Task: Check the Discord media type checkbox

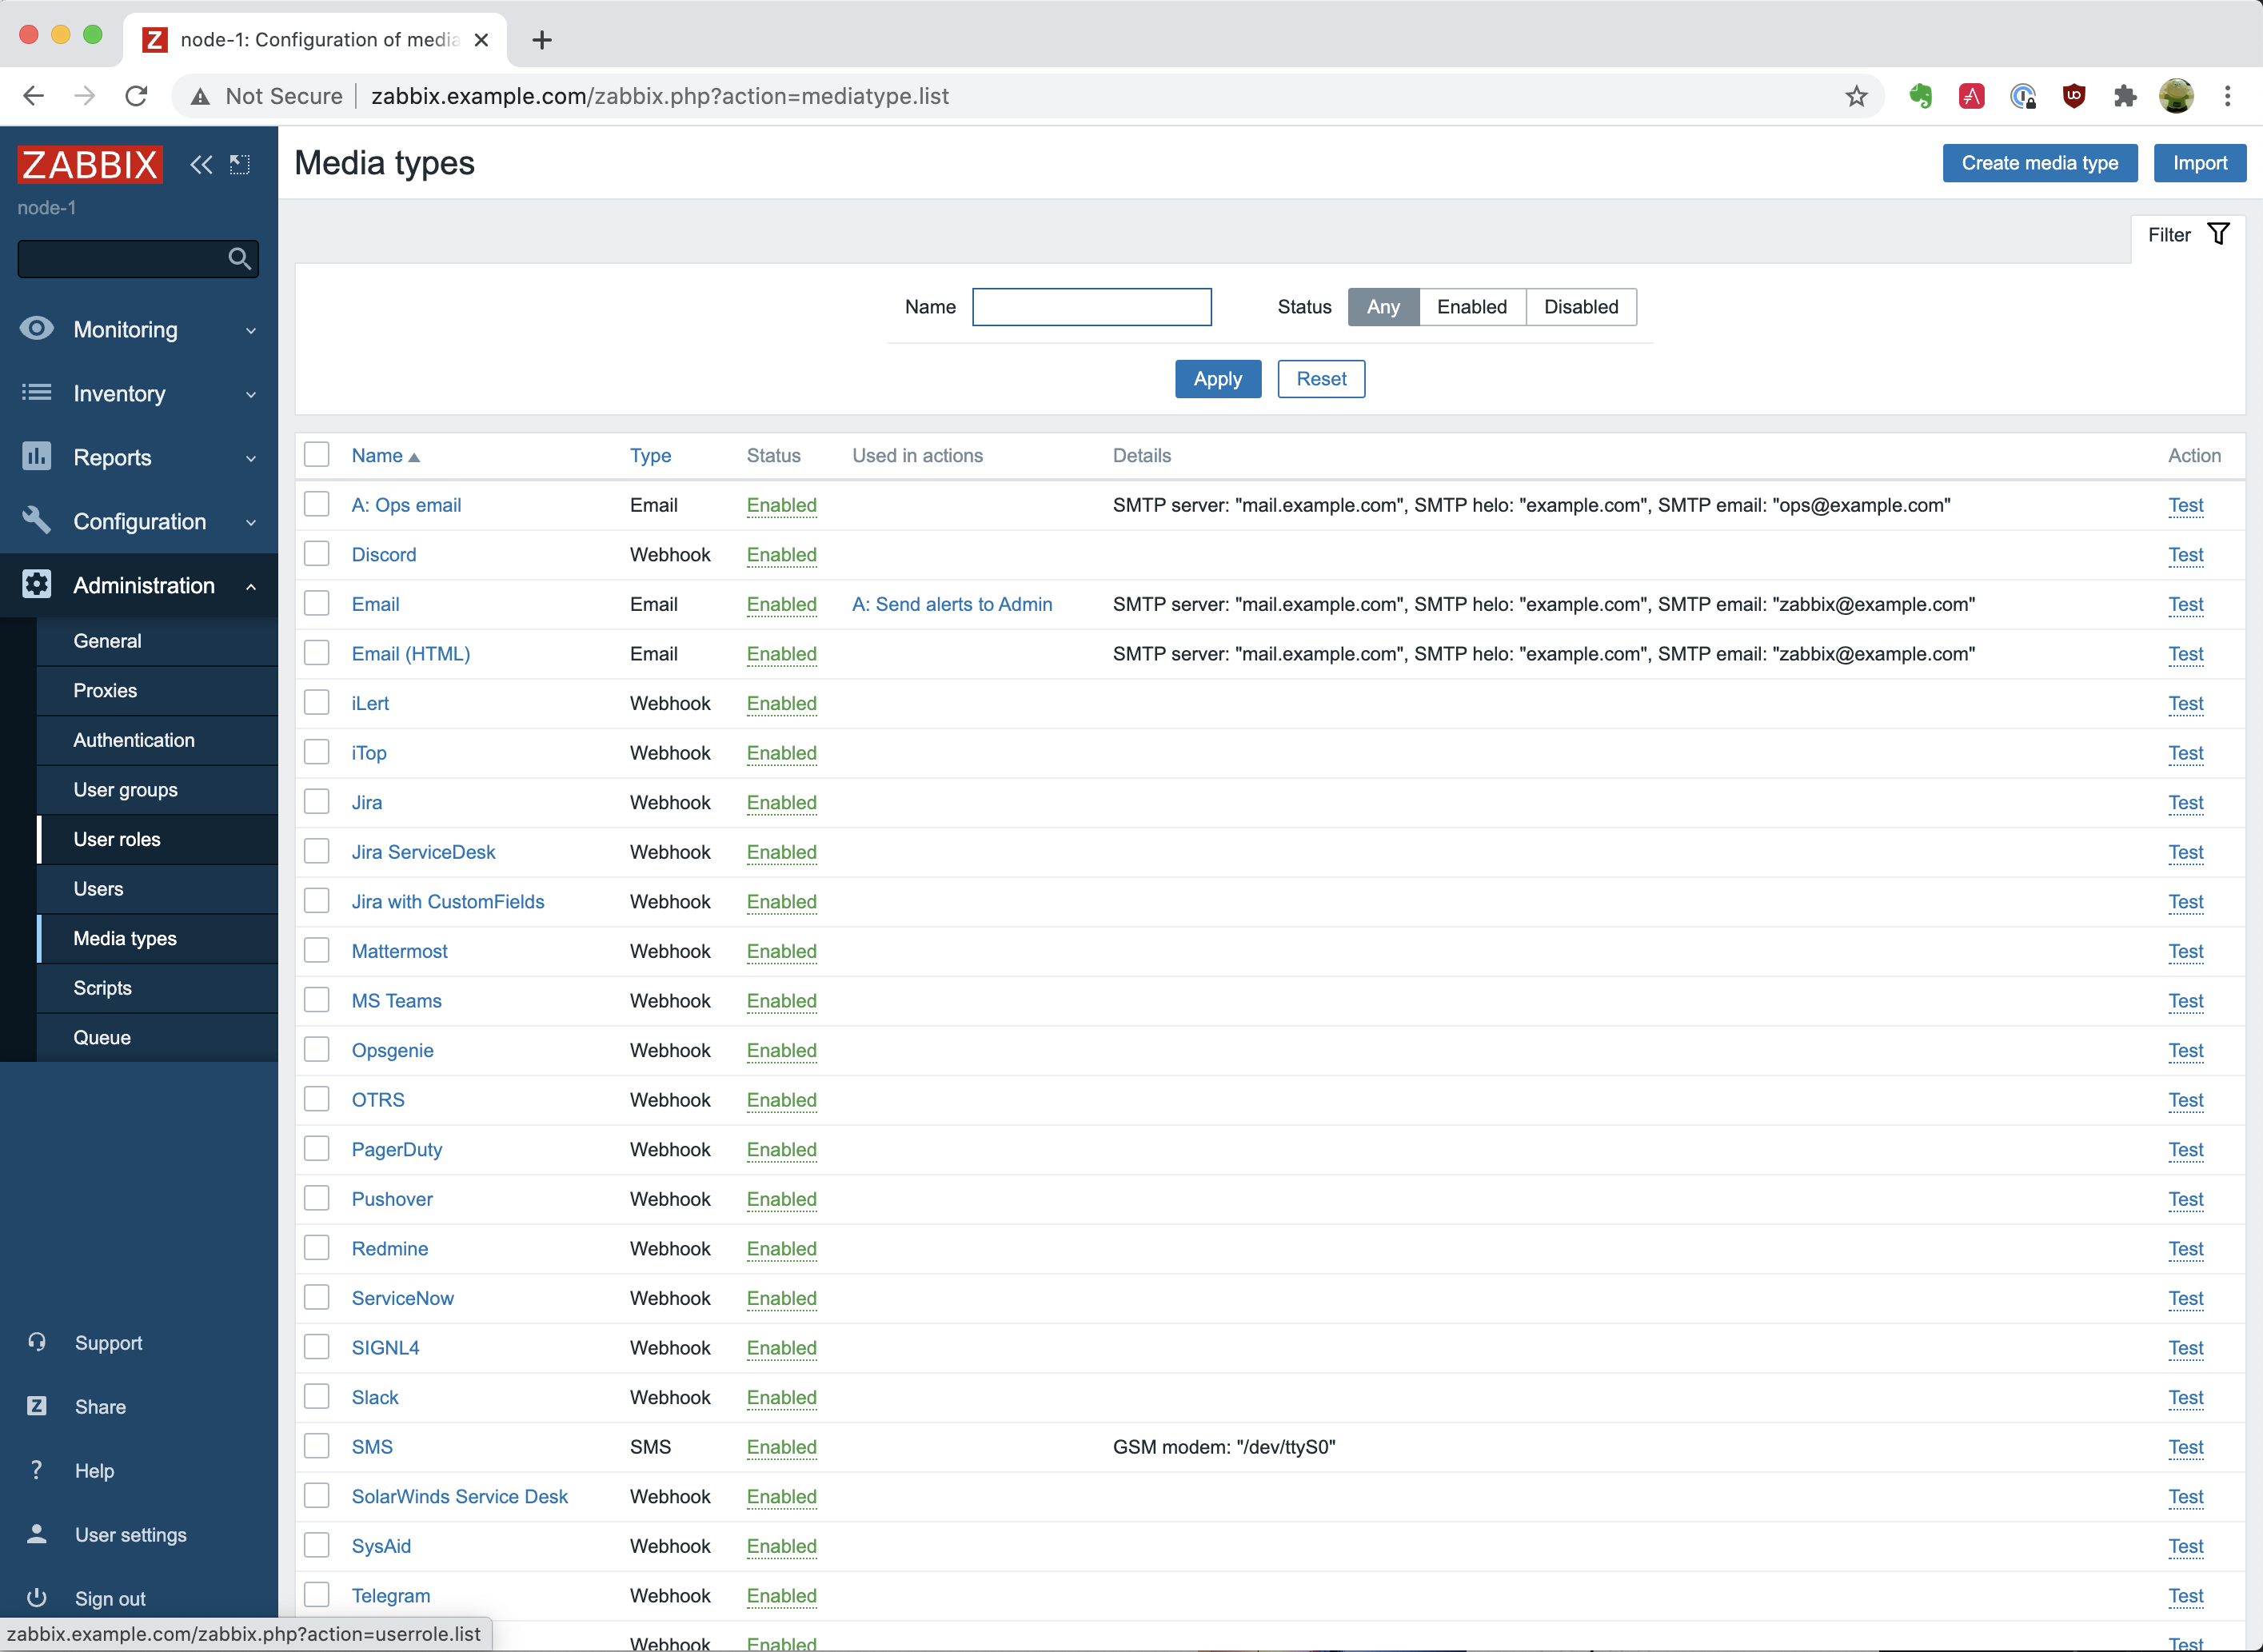Action: pyautogui.click(x=317, y=554)
